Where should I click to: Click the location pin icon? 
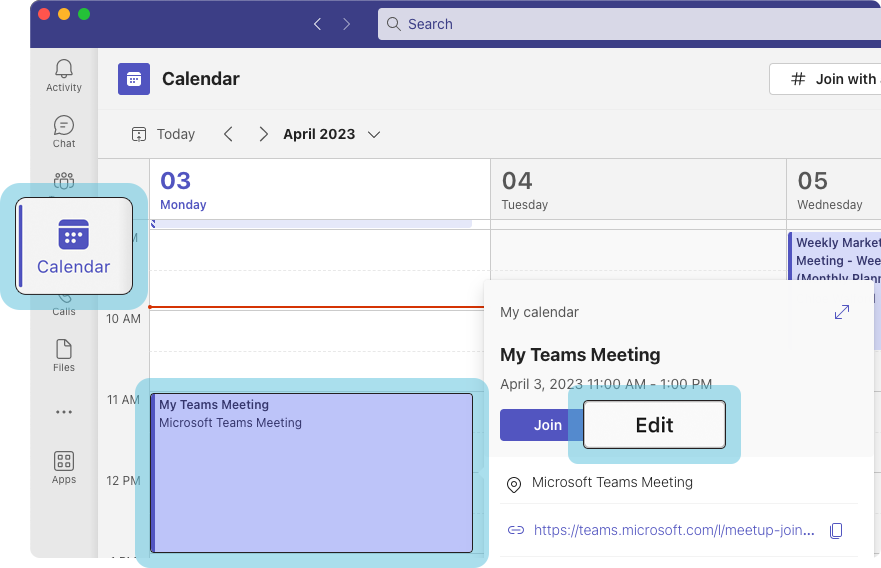(514, 484)
